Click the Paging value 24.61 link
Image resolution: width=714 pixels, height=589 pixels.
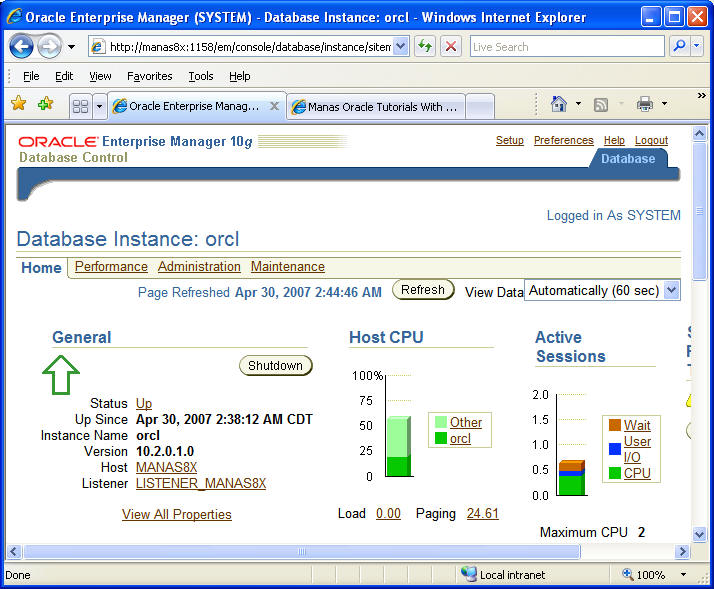pyautogui.click(x=483, y=513)
